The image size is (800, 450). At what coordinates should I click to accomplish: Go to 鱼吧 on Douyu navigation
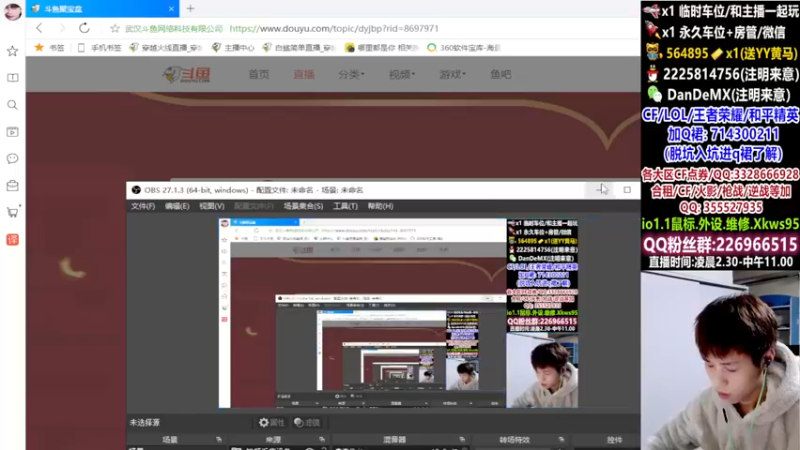501,74
